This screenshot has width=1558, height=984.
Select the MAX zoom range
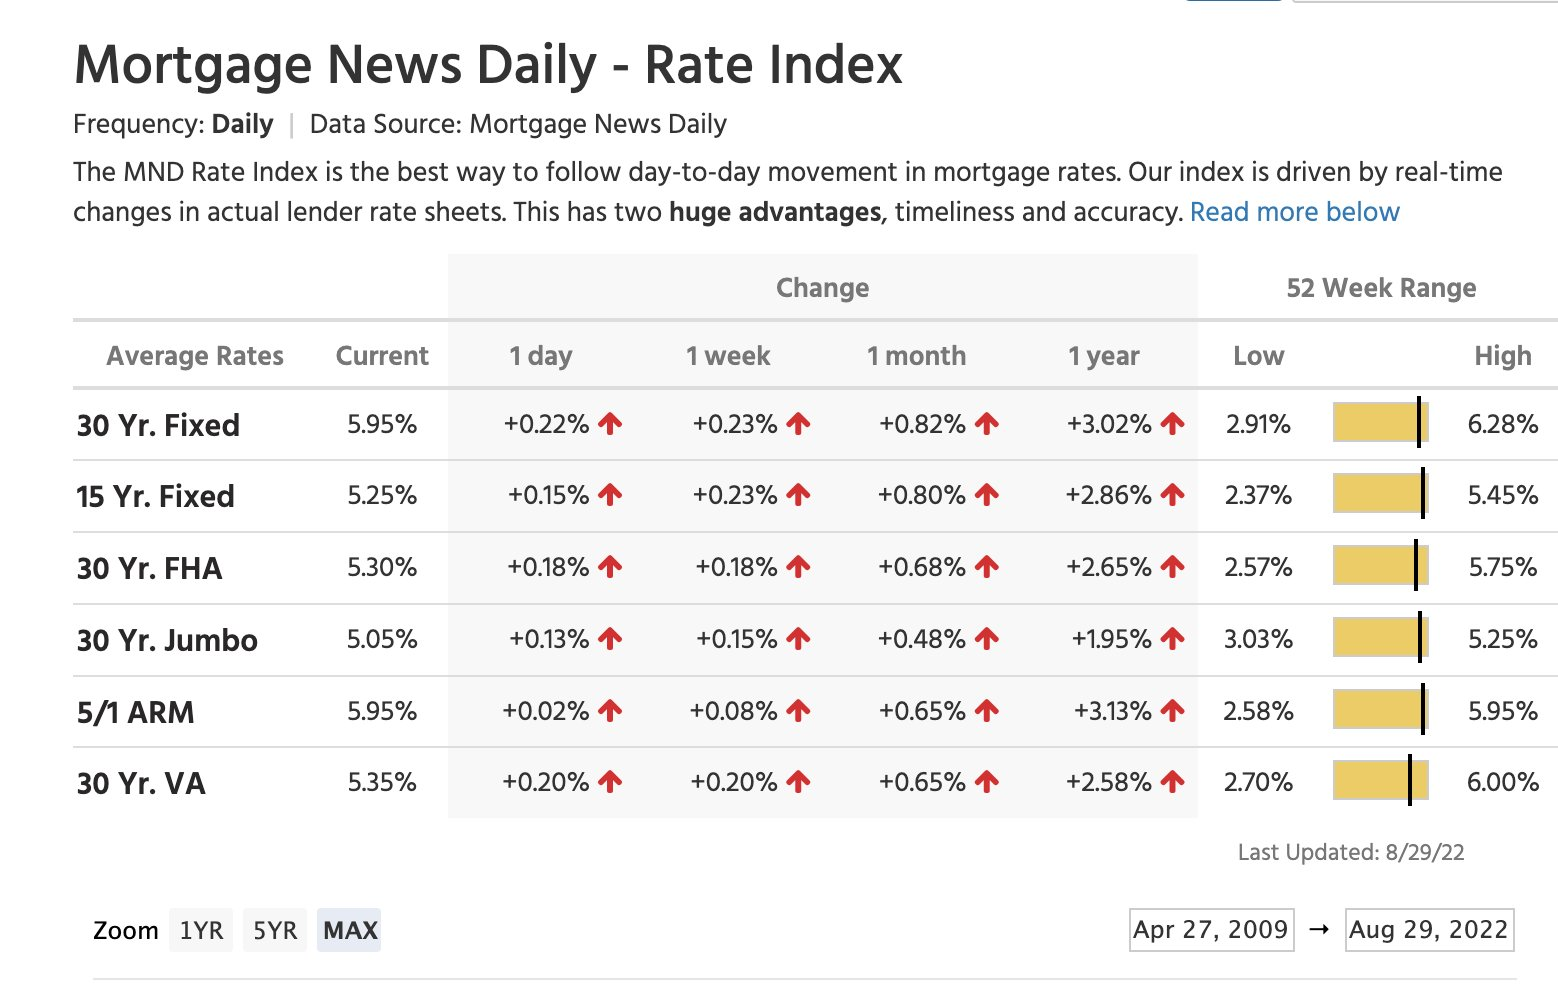[x=350, y=930]
